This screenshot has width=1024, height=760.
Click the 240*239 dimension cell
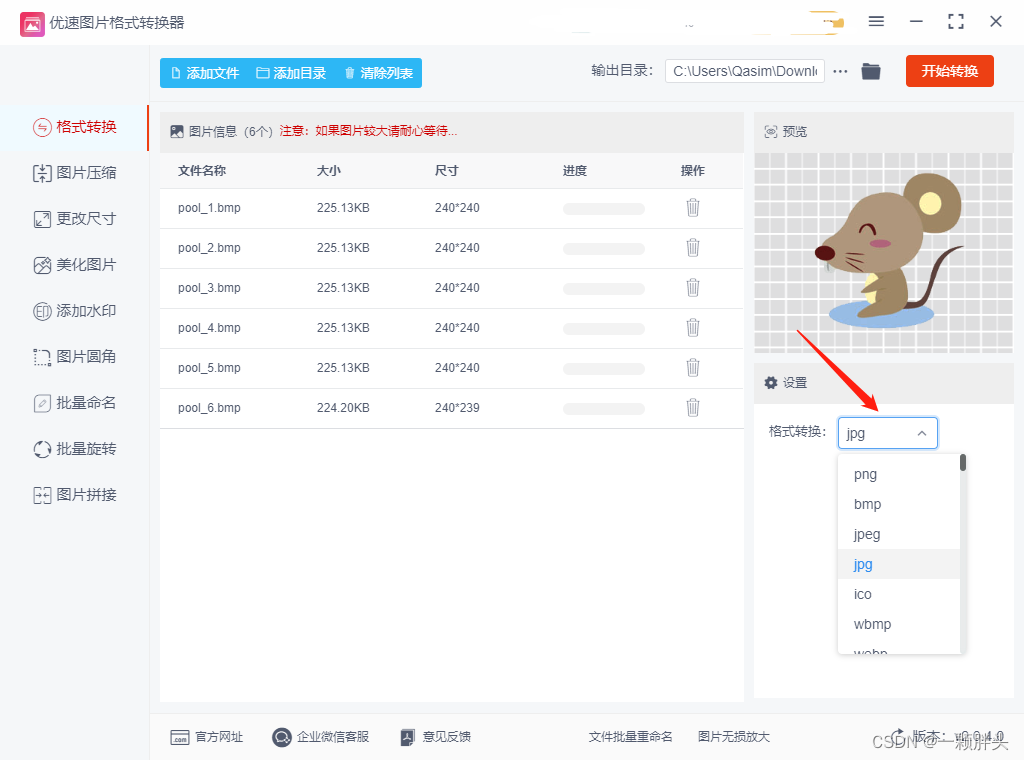457,407
